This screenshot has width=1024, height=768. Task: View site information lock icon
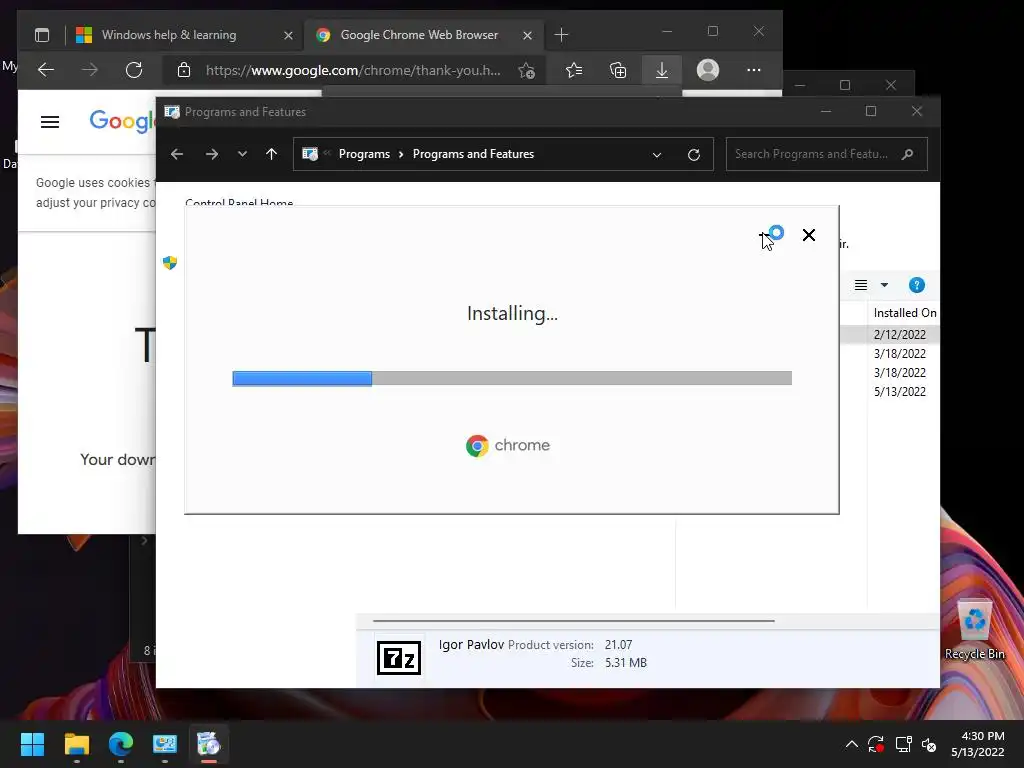tap(184, 70)
